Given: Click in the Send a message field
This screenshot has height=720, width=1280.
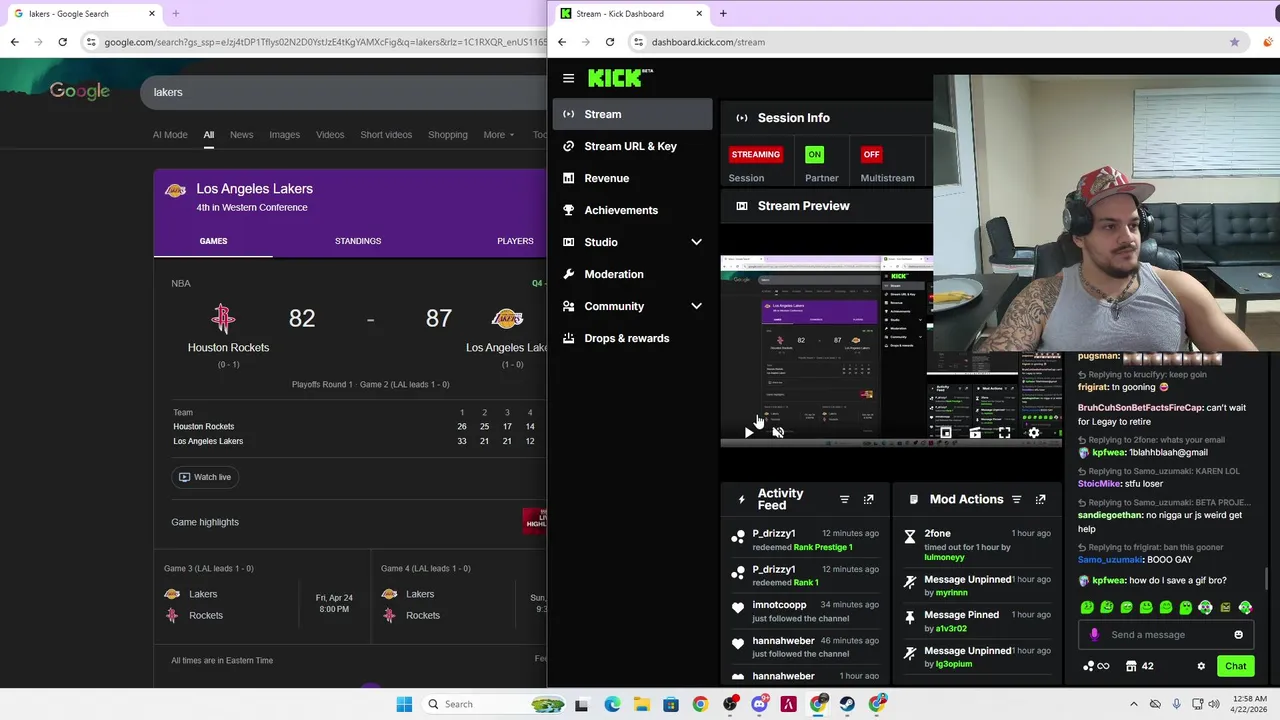Looking at the screenshot, I should [1164, 634].
